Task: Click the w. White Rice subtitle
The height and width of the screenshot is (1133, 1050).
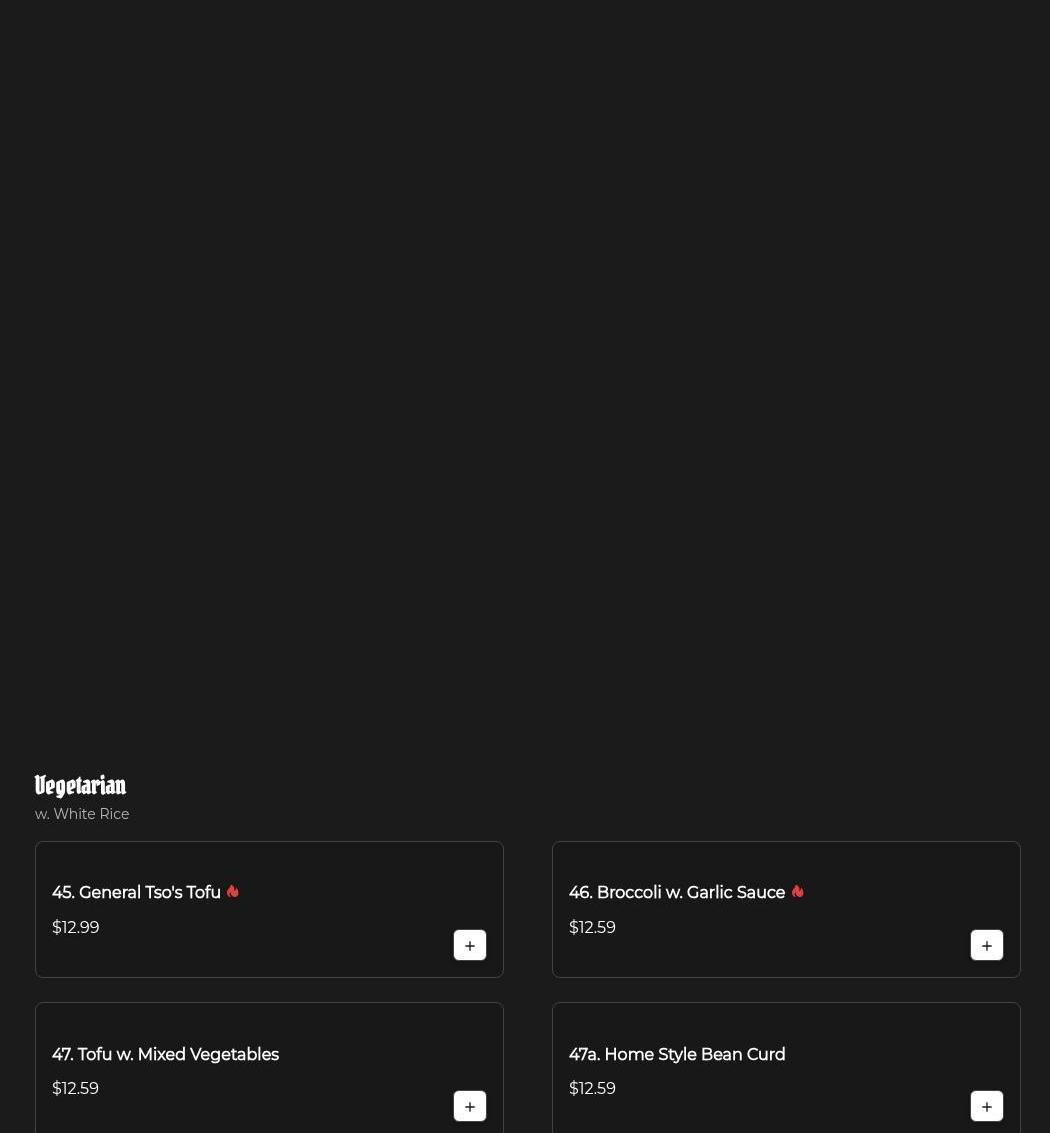Action: pyautogui.click(x=82, y=814)
